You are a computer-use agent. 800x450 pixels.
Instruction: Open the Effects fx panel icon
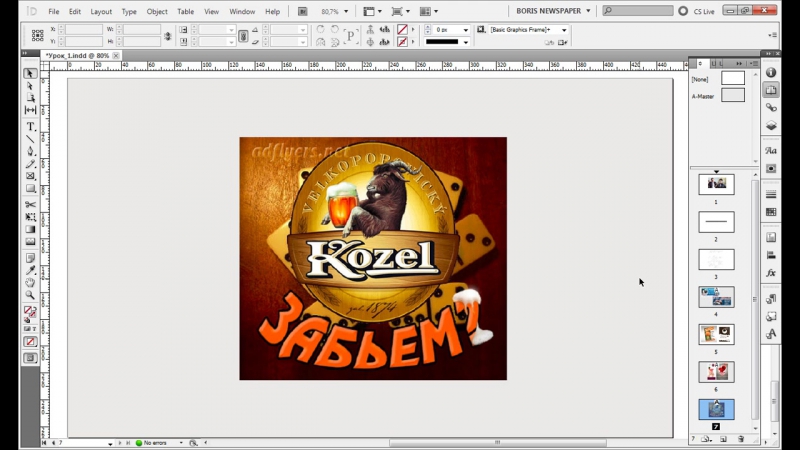pos(771,273)
